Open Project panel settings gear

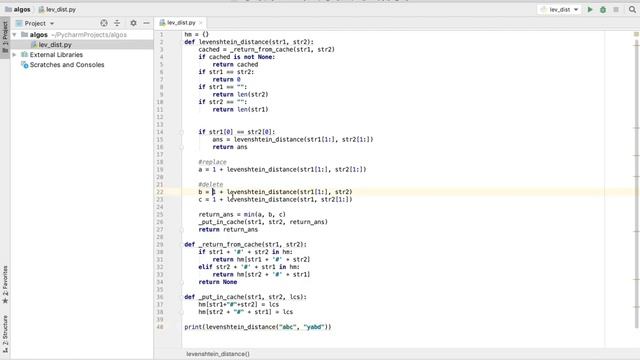(133, 23)
